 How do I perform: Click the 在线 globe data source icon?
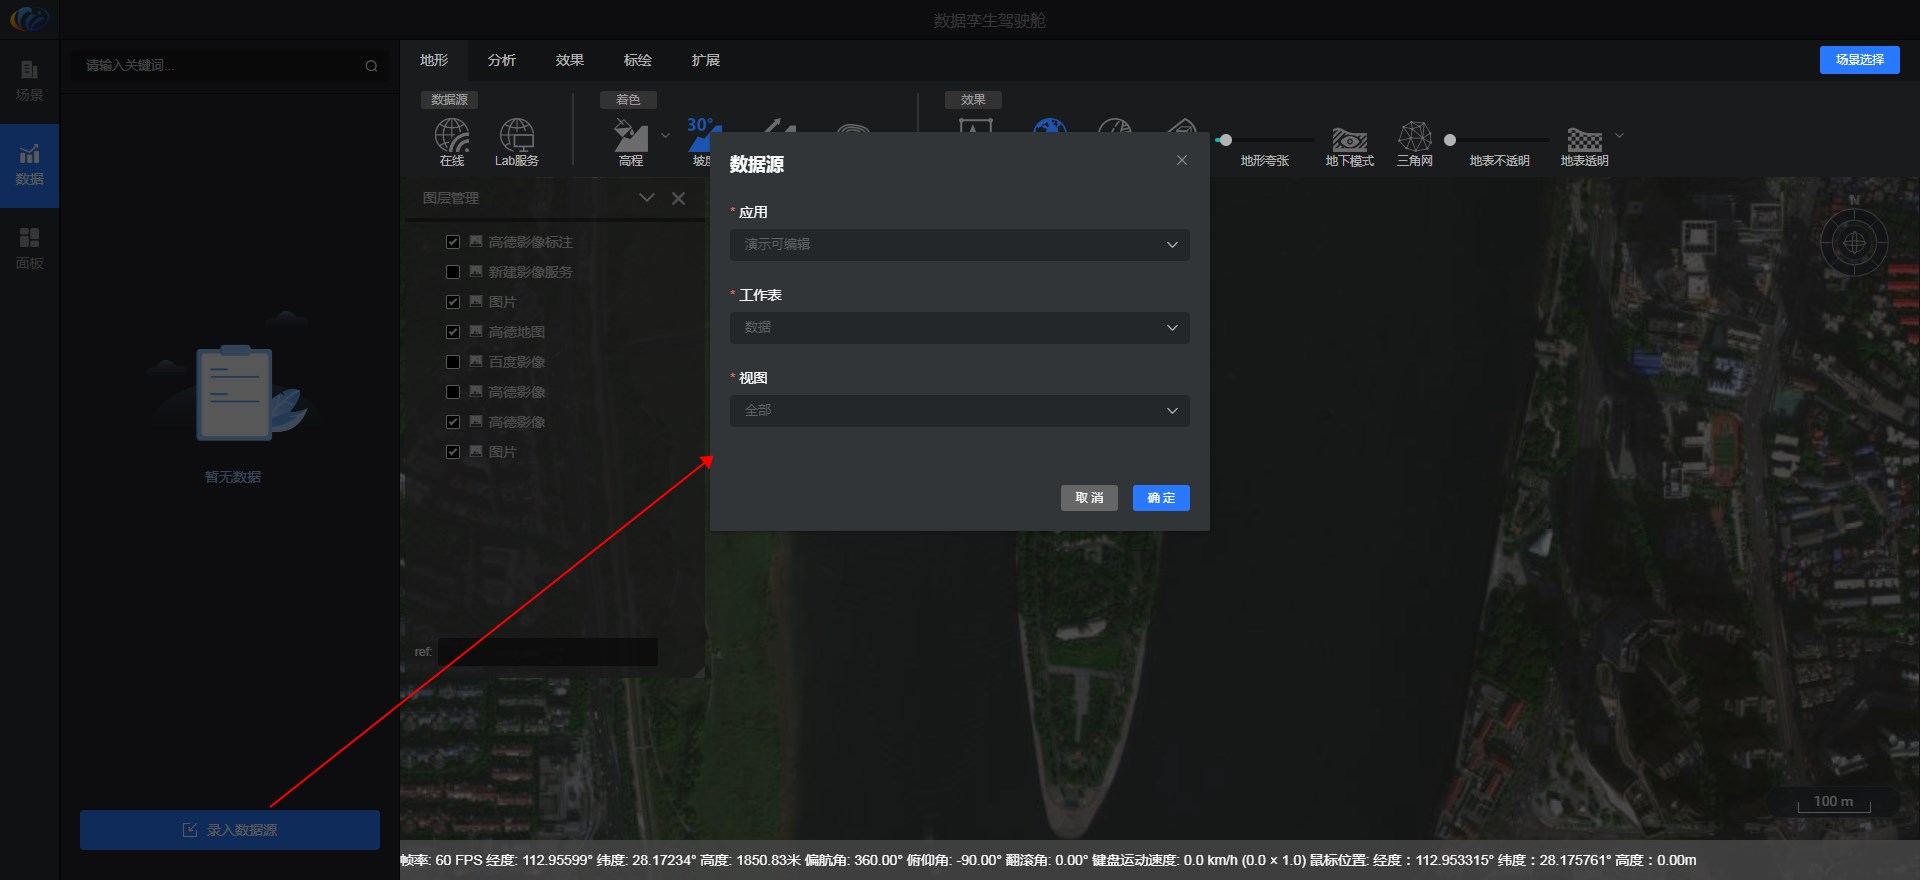(x=451, y=137)
